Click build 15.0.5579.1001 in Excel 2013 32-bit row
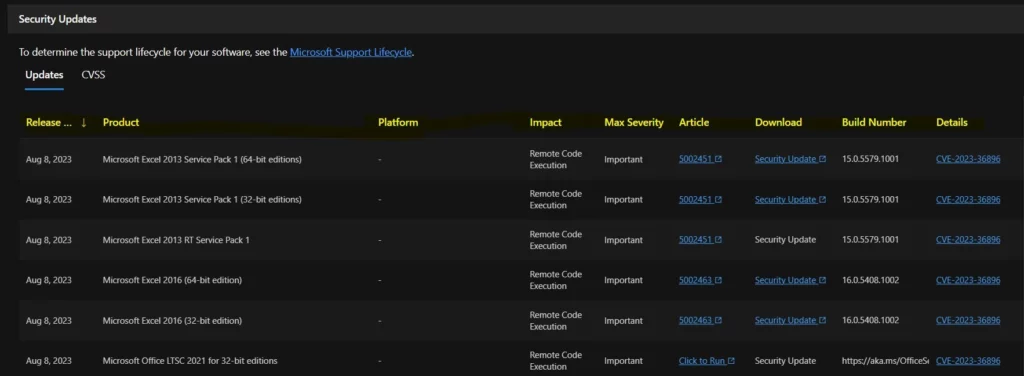 coord(871,200)
